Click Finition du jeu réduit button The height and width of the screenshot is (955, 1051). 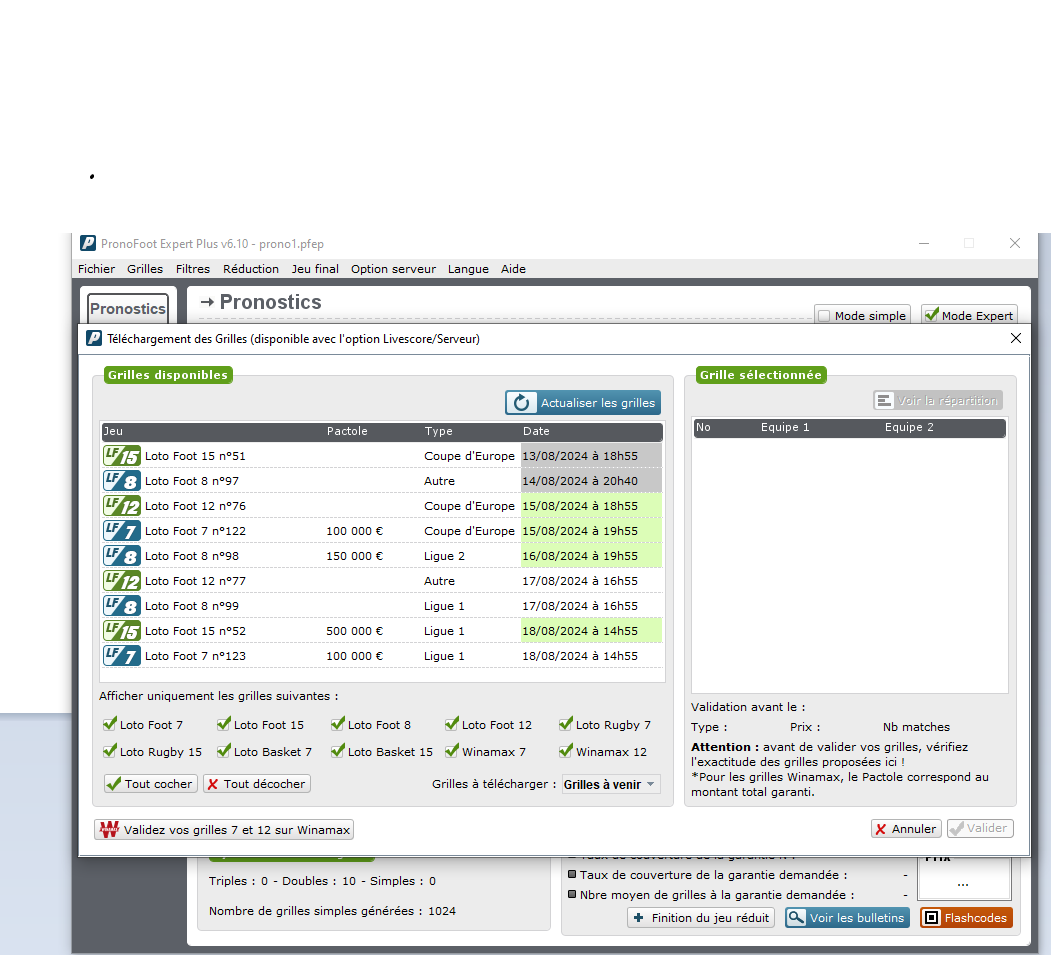pyautogui.click(x=701, y=917)
